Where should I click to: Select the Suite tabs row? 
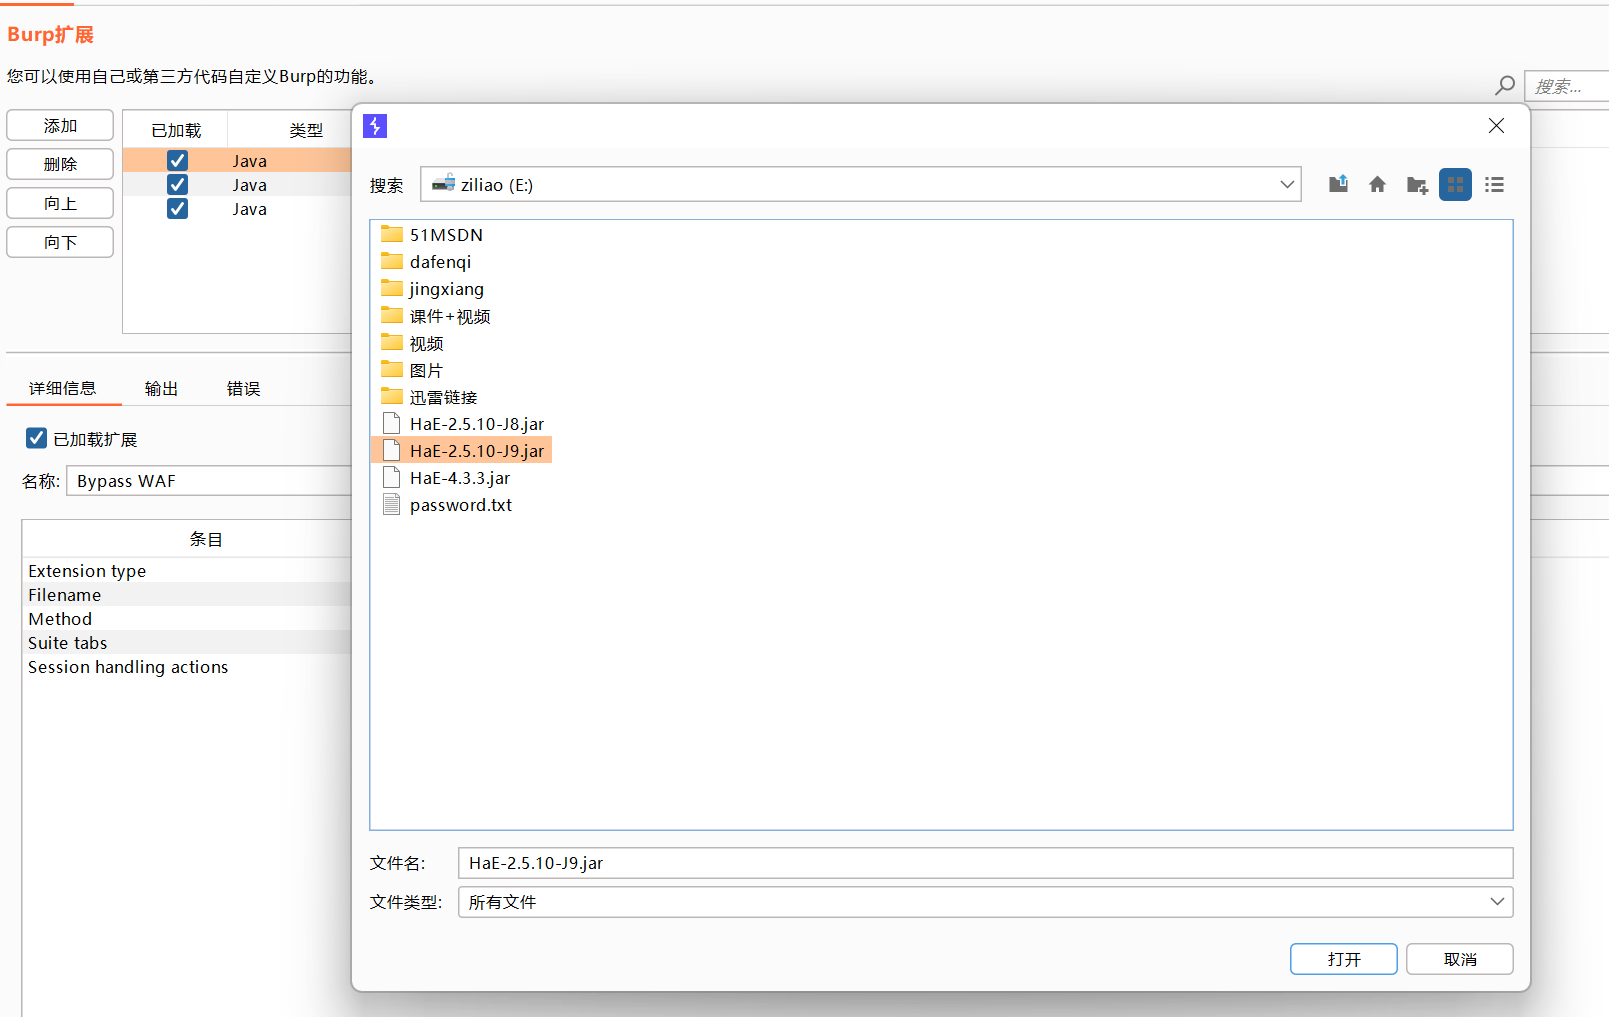[x=188, y=642]
